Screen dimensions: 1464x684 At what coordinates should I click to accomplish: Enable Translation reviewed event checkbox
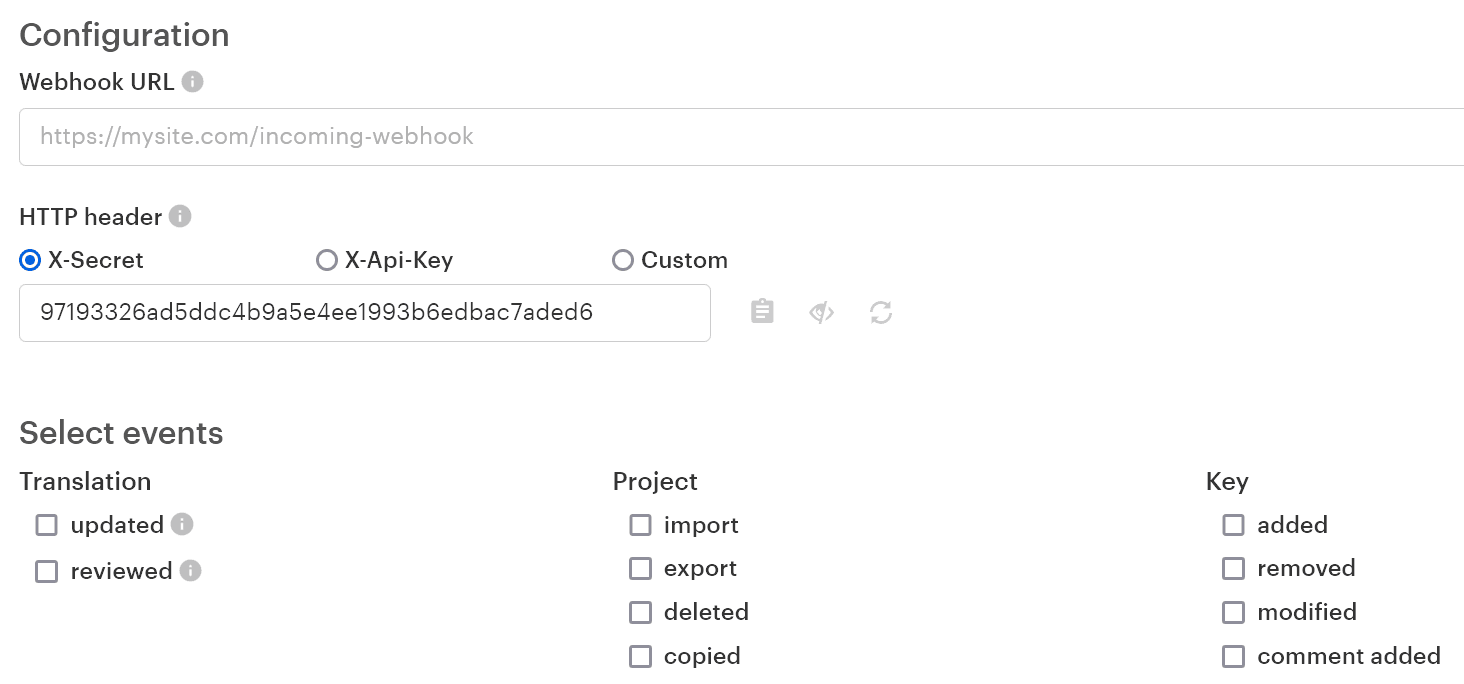click(46, 571)
